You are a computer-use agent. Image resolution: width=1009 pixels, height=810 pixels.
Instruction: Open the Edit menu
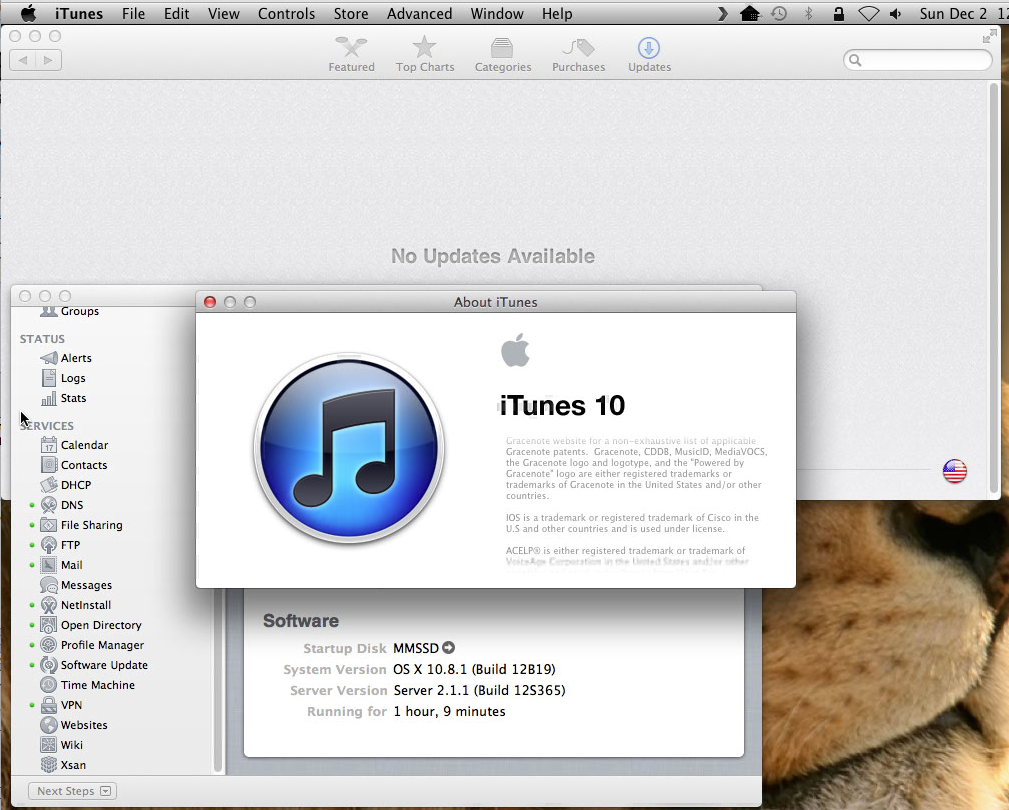tap(176, 14)
